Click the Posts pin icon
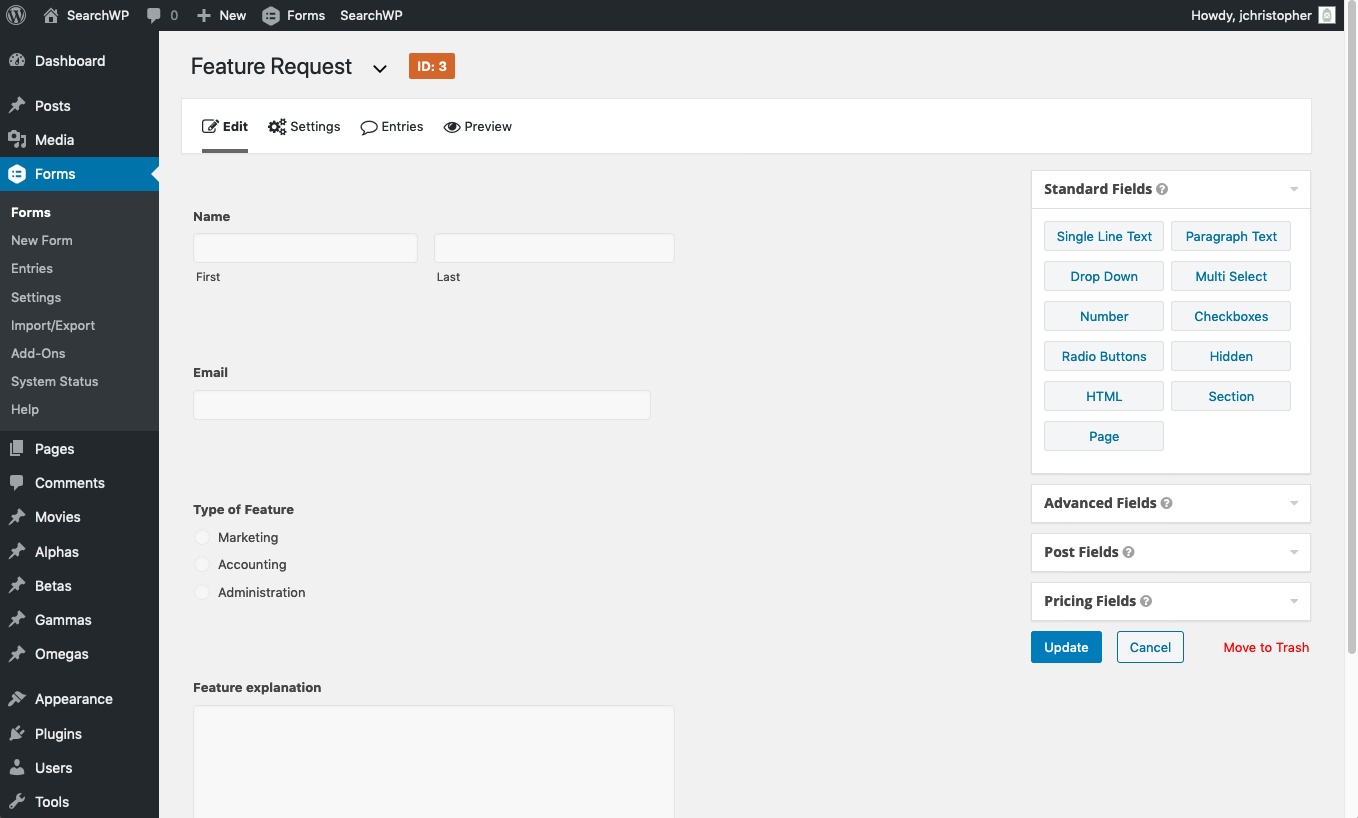 (x=17, y=105)
